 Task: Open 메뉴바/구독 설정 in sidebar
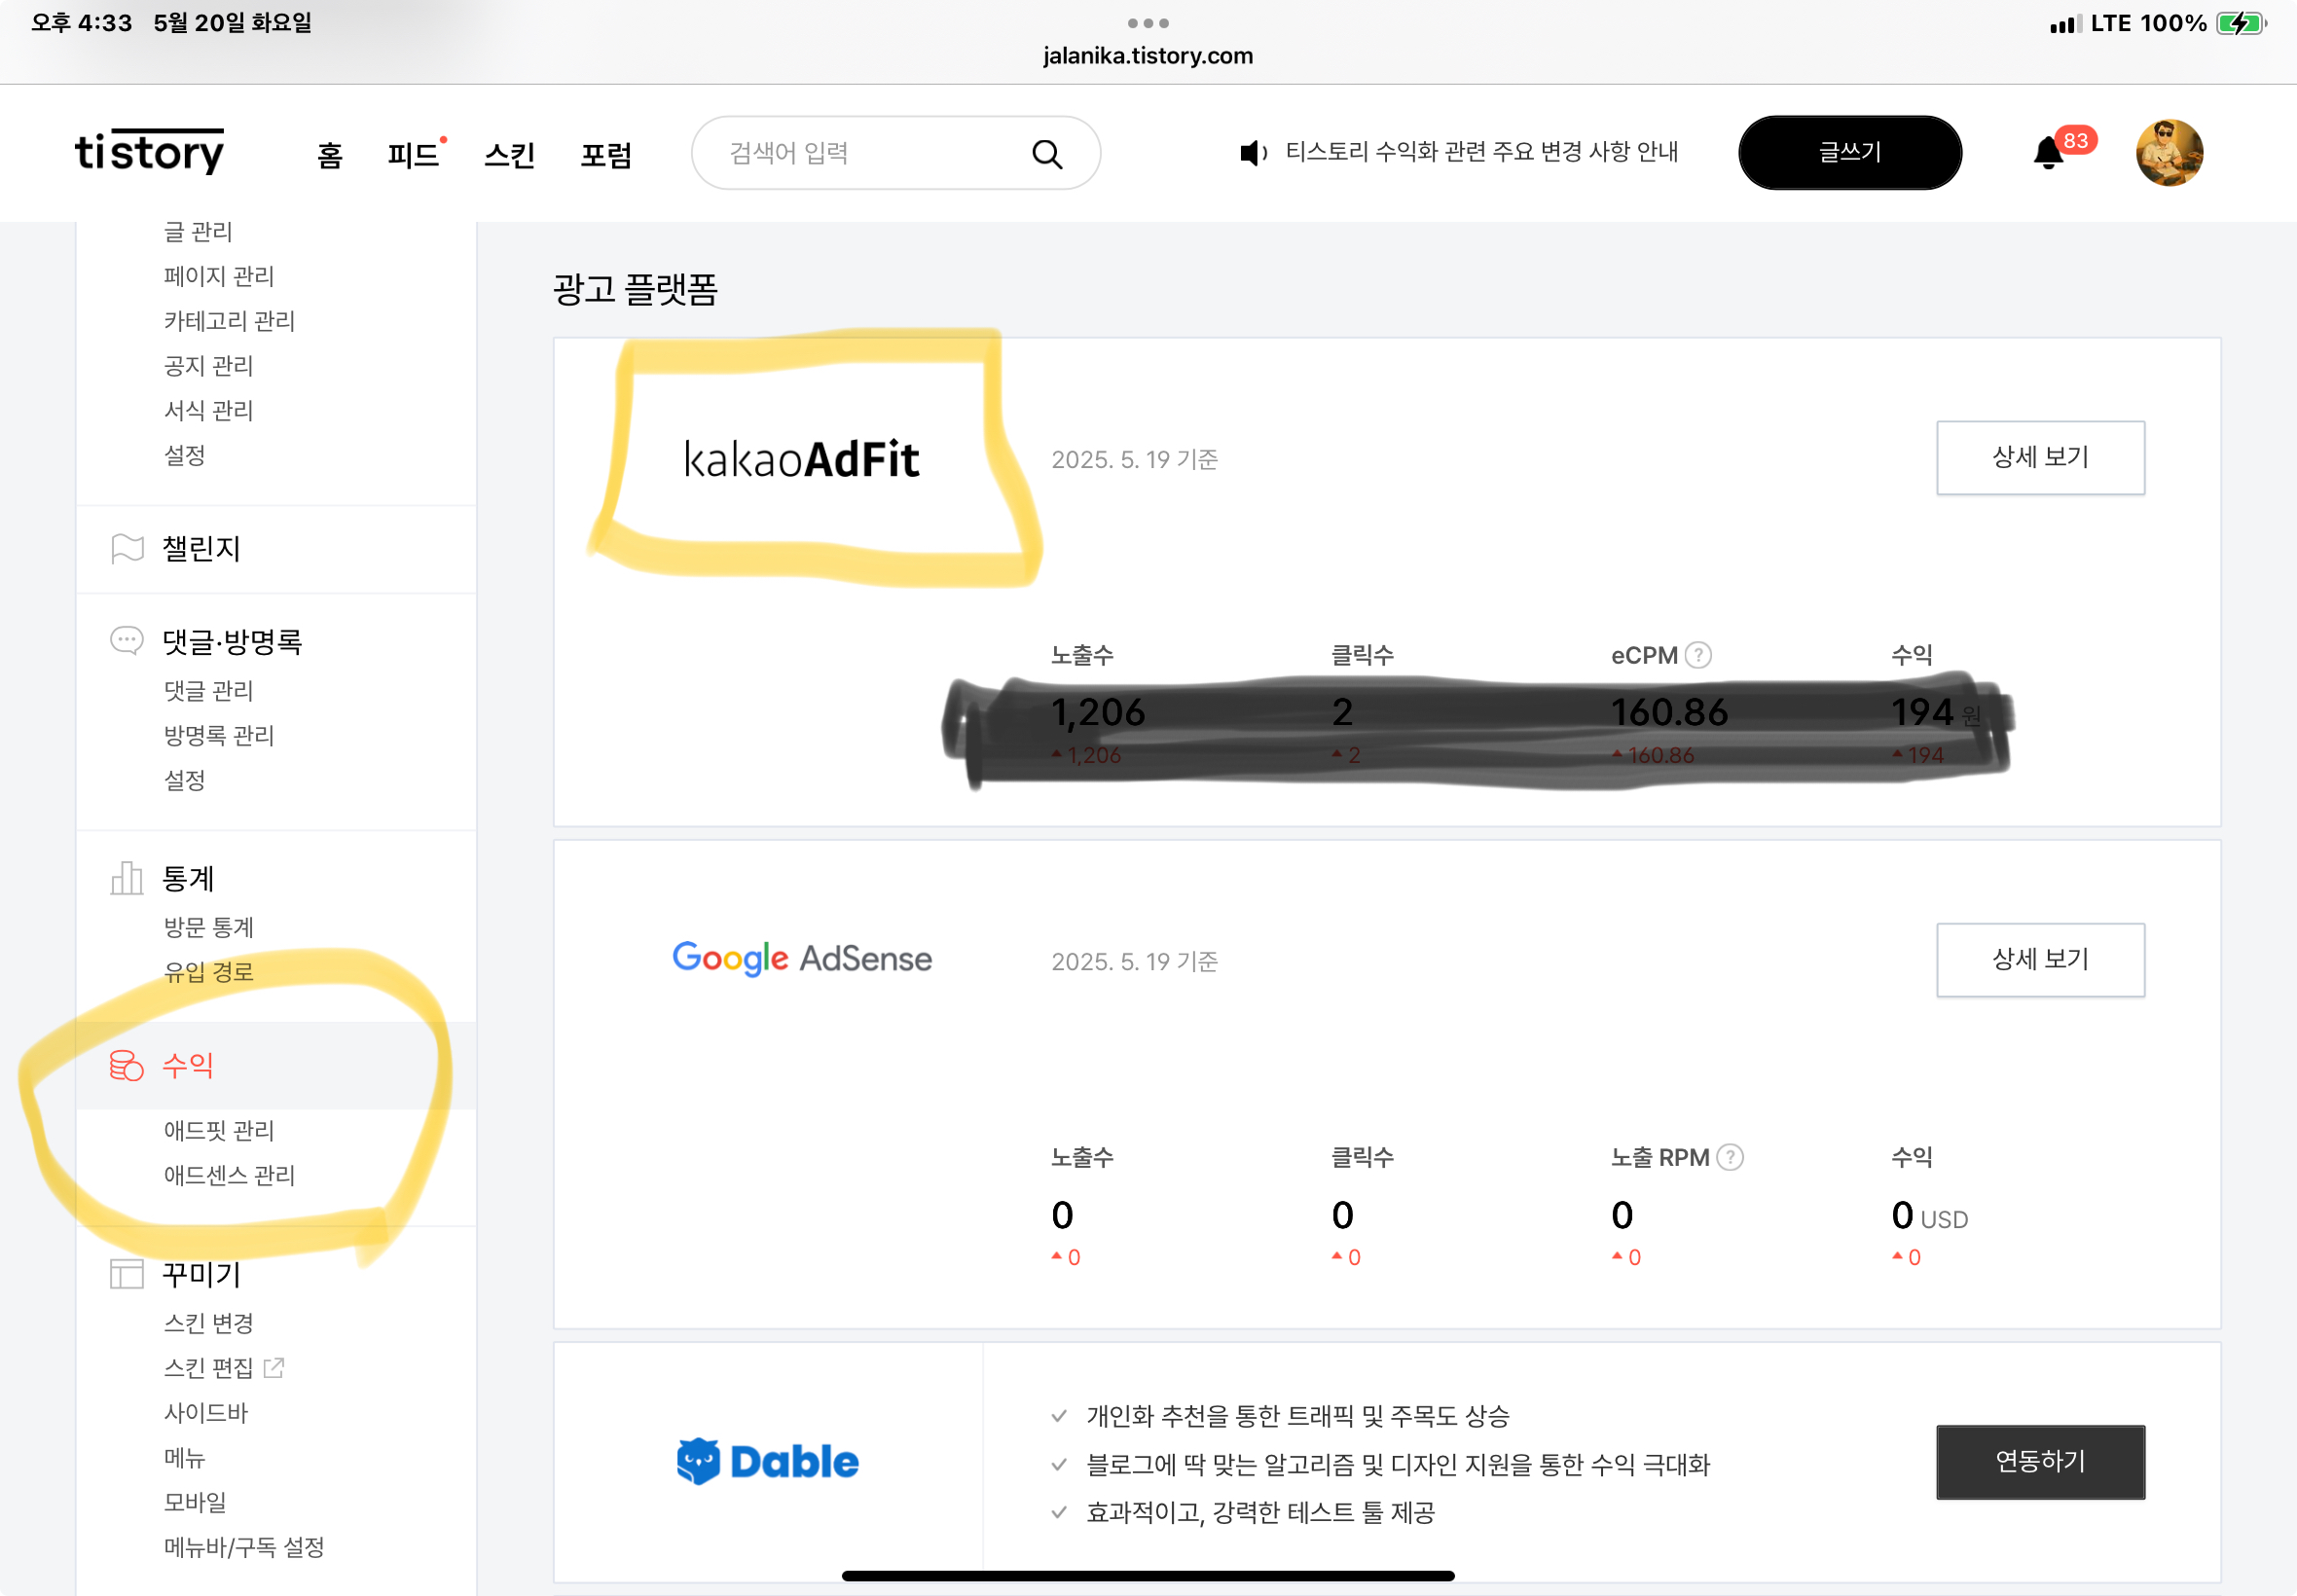tap(244, 1547)
